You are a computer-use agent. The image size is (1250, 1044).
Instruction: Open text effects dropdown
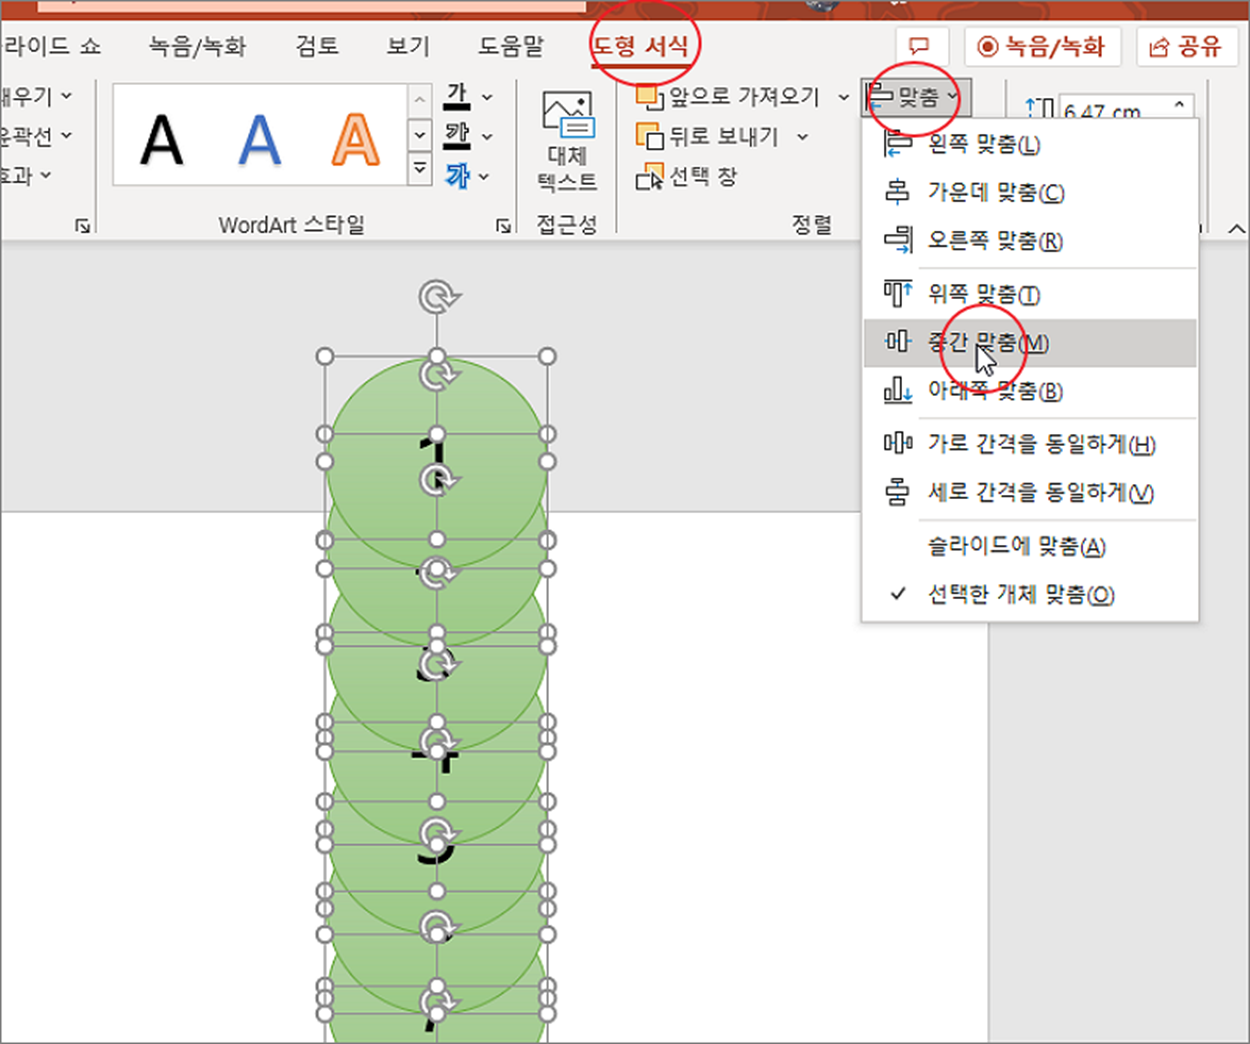(485, 176)
